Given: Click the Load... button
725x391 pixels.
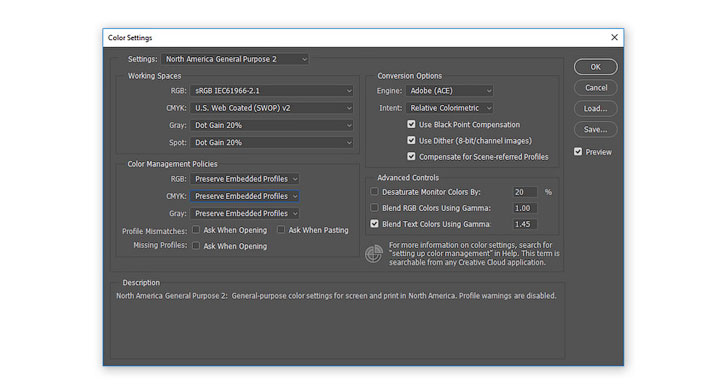Looking at the screenshot, I should 596,109.
